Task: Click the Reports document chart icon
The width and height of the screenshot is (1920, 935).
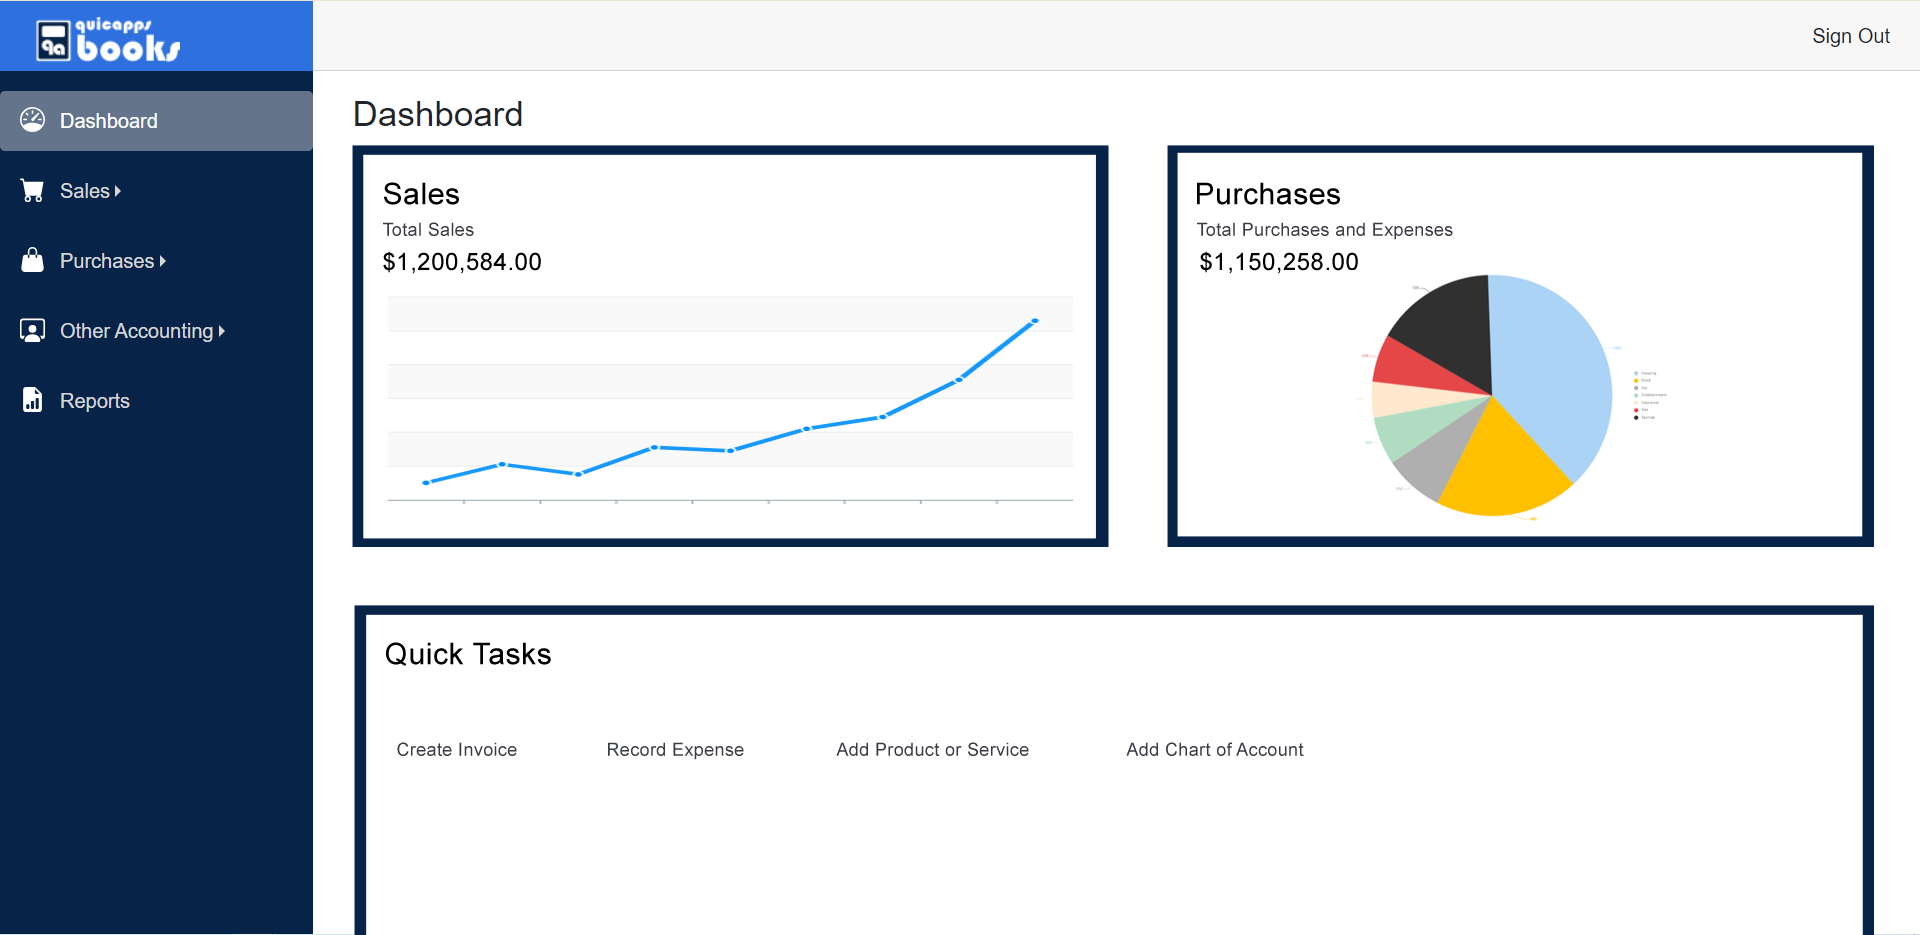Action: [33, 401]
